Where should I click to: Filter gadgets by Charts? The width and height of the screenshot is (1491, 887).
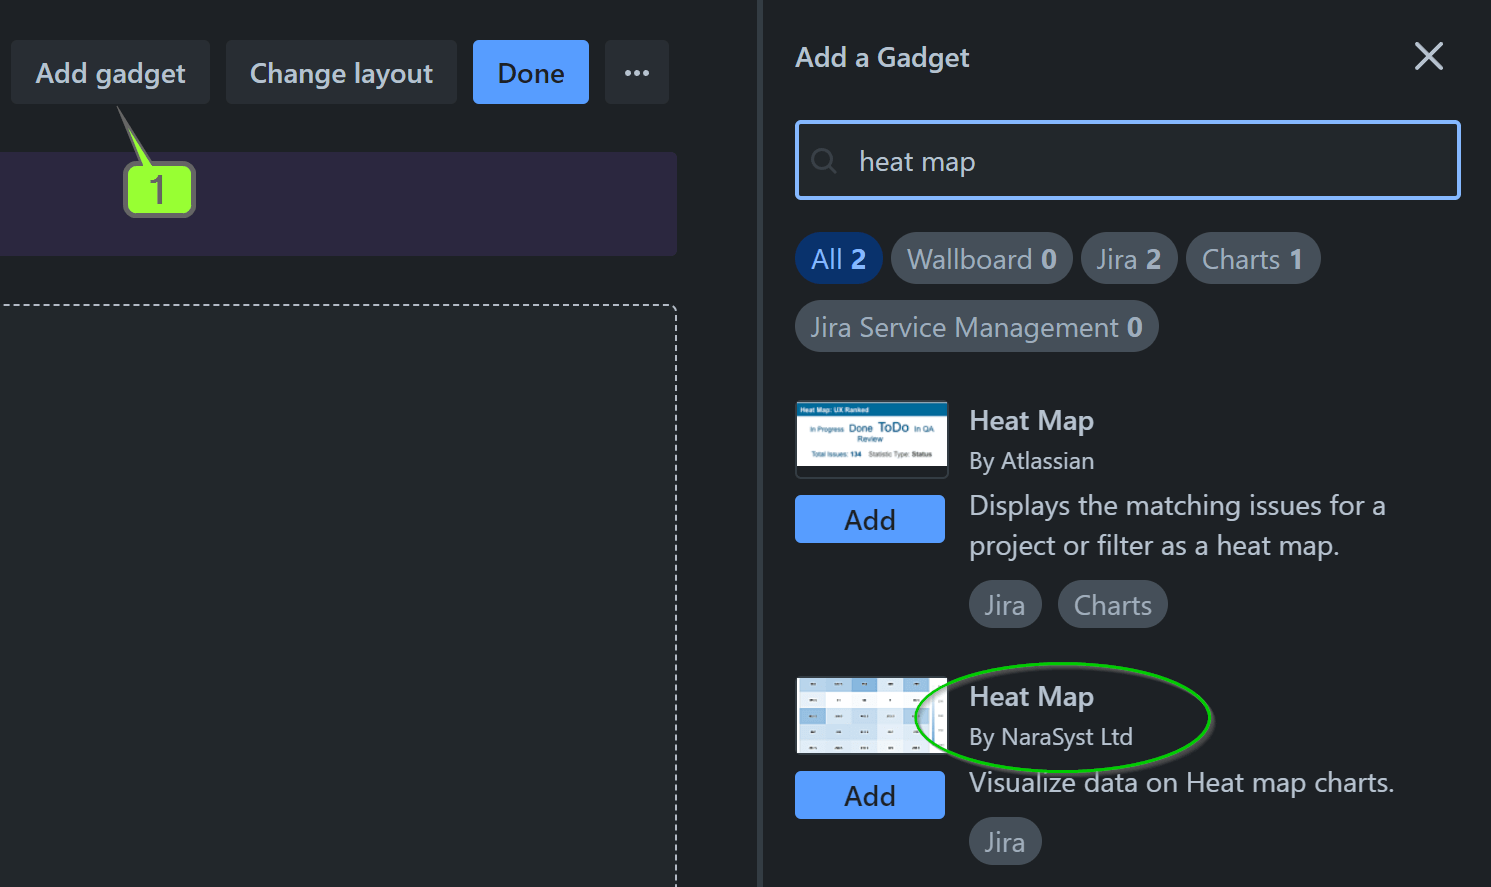point(1252,258)
